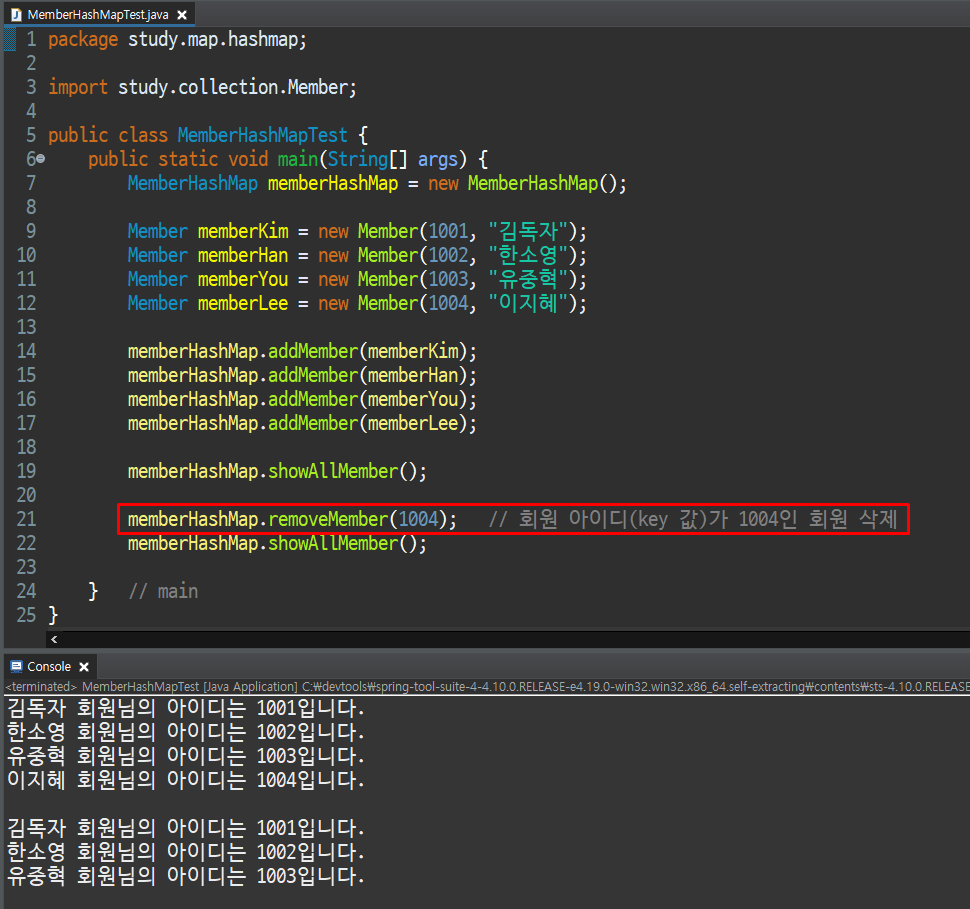Screen dimensions: 970x909
Task: Click removeMember(1004) call on line 21
Action: [x=358, y=520]
